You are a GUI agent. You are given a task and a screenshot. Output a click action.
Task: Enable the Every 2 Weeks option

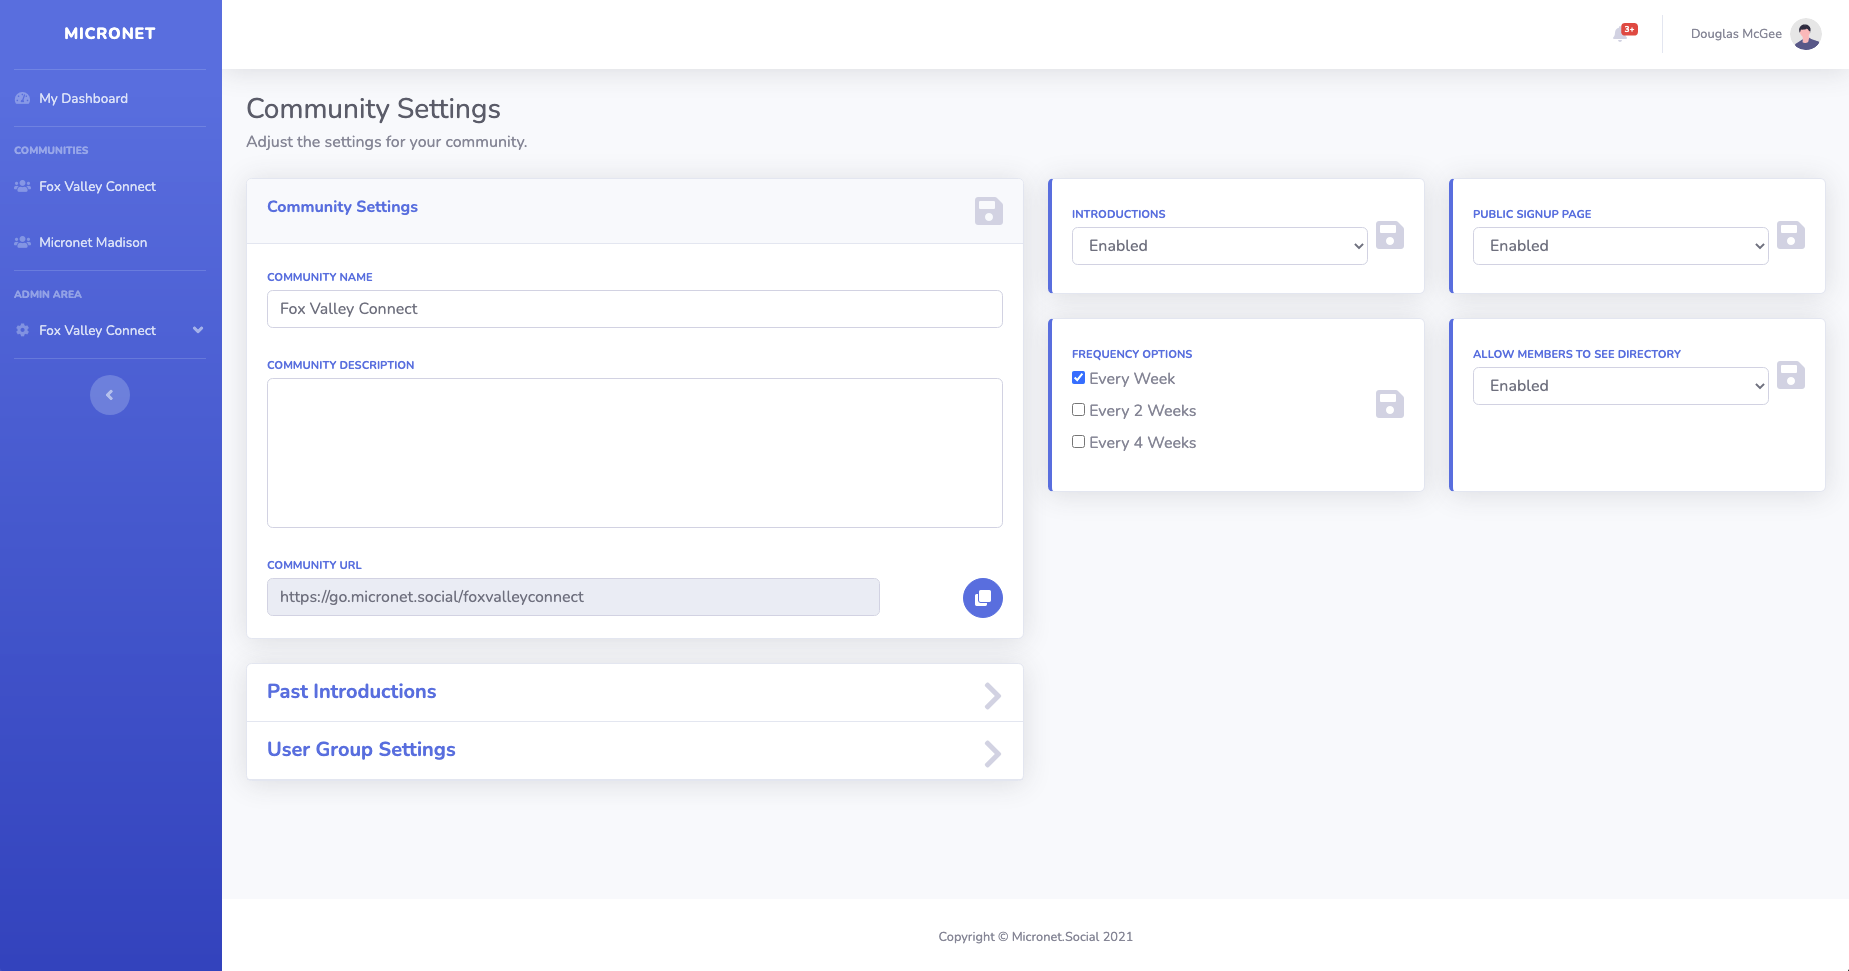pos(1078,410)
